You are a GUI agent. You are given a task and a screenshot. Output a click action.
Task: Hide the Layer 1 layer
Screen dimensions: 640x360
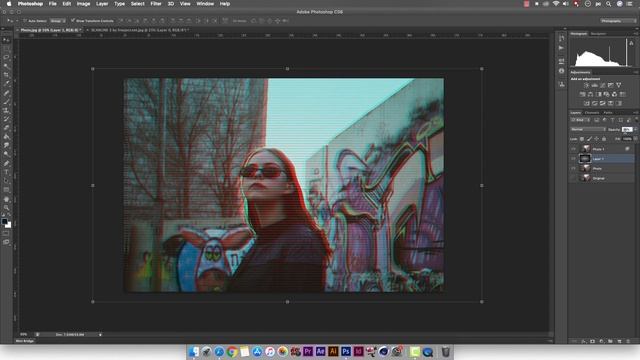(x=573, y=158)
